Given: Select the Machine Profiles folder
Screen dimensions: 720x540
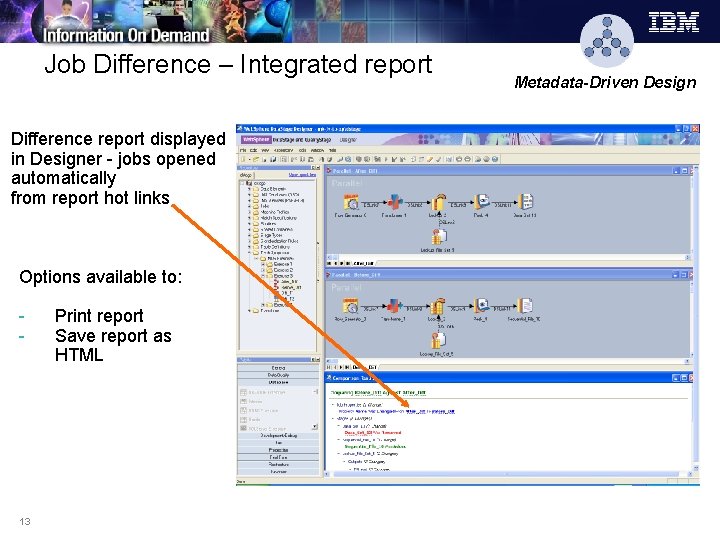Looking at the screenshot, I should pos(275,212).
